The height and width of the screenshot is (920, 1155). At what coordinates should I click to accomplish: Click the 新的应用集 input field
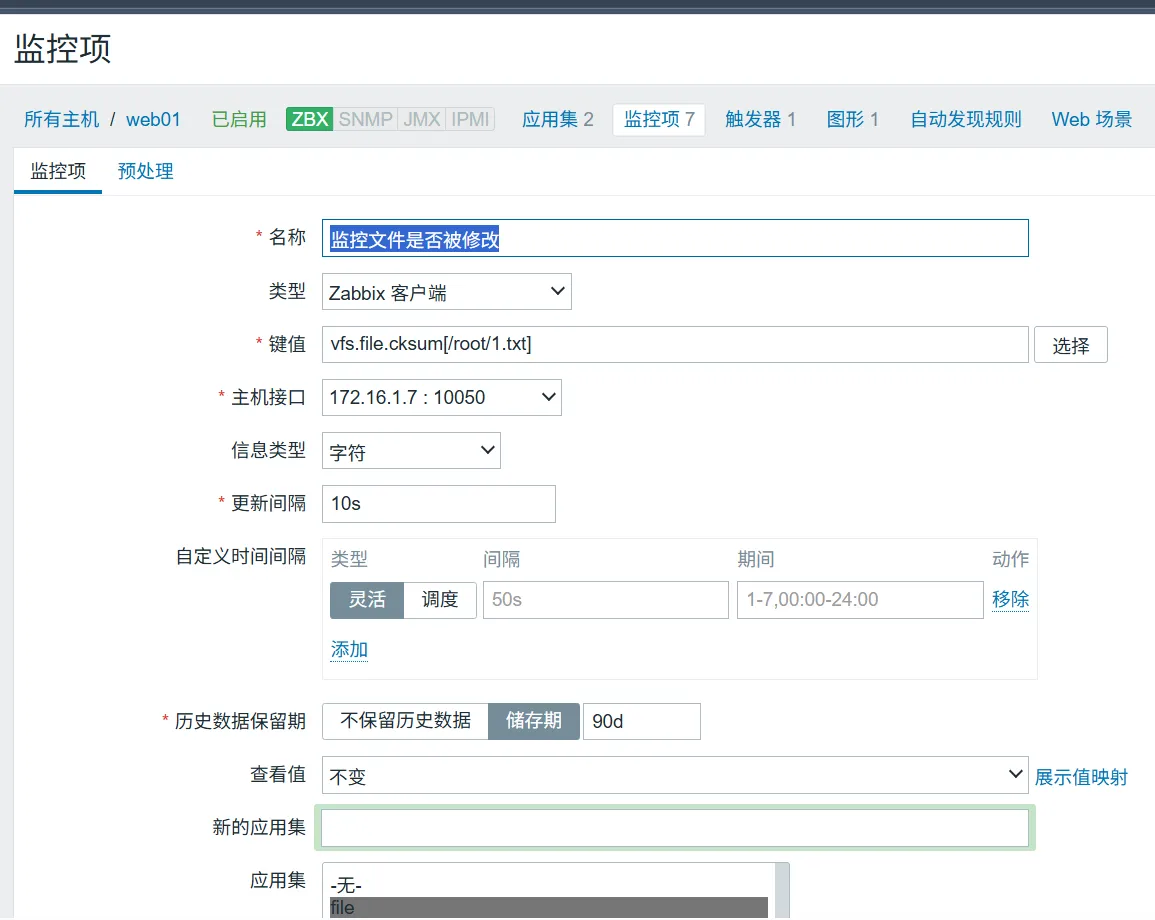tap(674, 828)
